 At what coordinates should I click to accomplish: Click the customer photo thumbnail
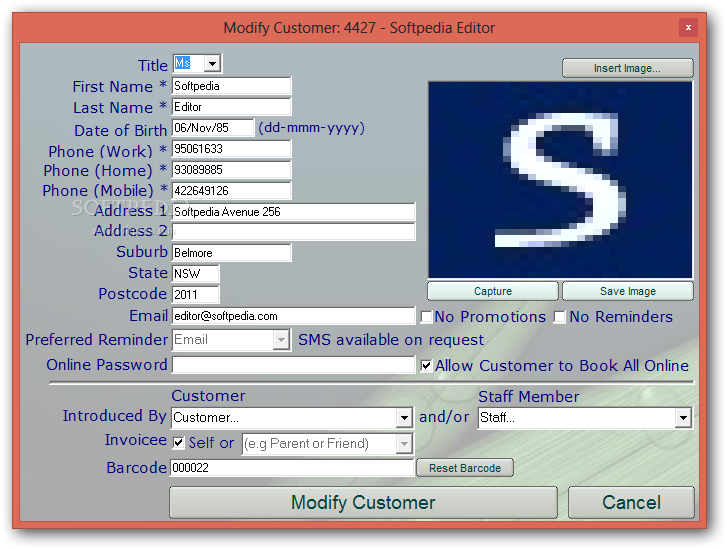click(560, 180)
